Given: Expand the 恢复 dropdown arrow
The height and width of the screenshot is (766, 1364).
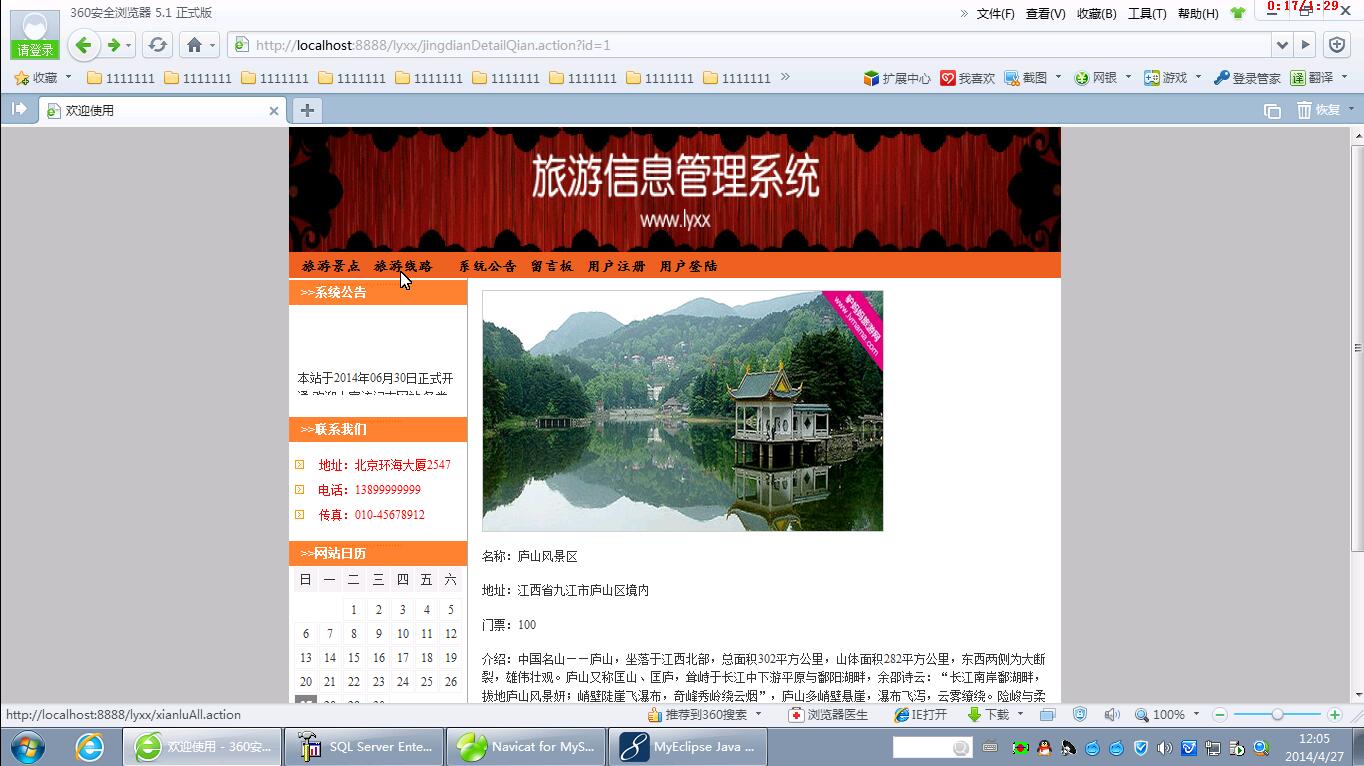Looking at the screenshot, I should pos(1351,110).
